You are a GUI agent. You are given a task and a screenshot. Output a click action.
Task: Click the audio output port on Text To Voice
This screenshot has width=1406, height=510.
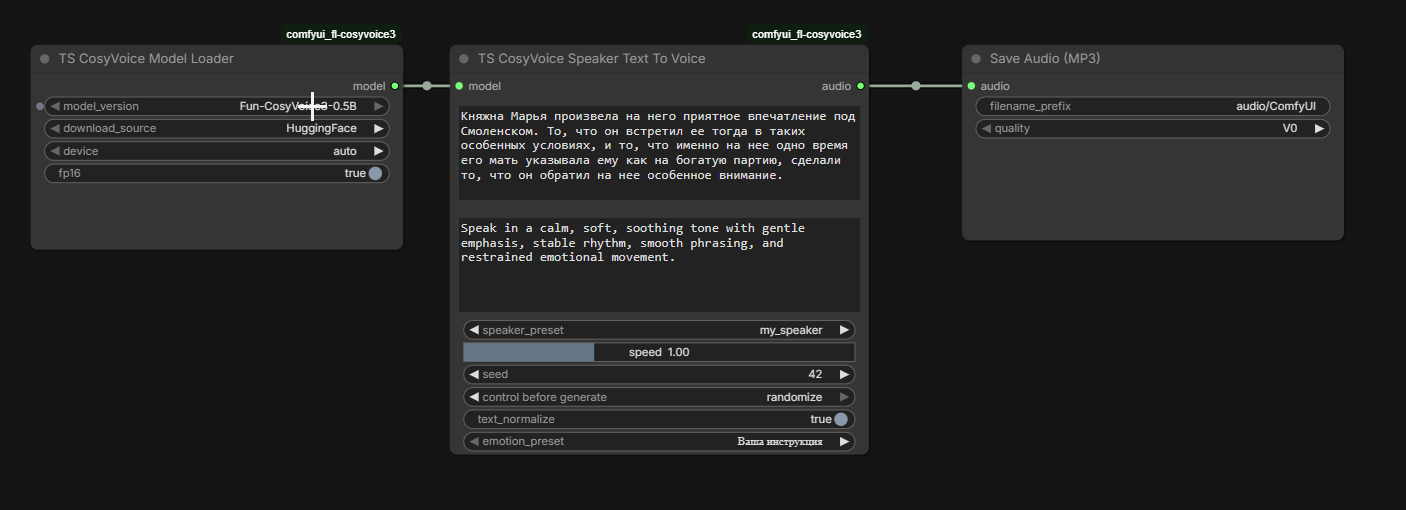coord(861,86)
